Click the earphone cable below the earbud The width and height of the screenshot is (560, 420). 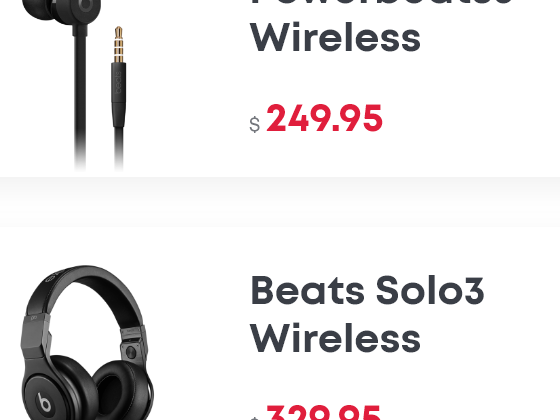point(80,100)
